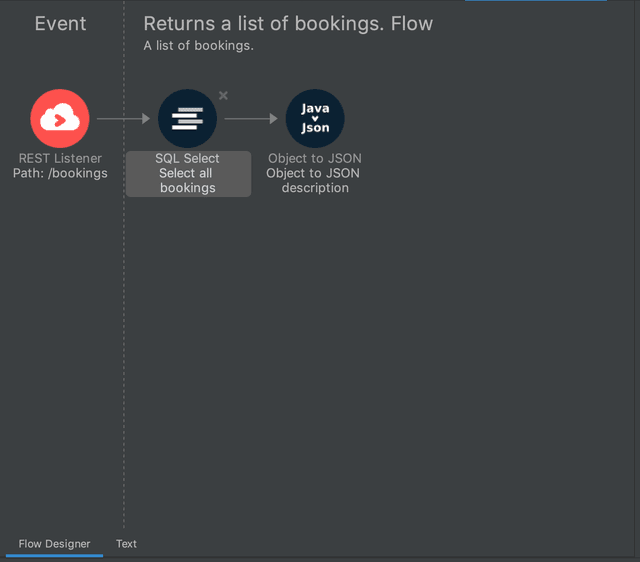Viewport: 640px width, 562px height.
Task: Remove SQL Select node with the x
Action: pyautogui.click(x=223, y=95)
